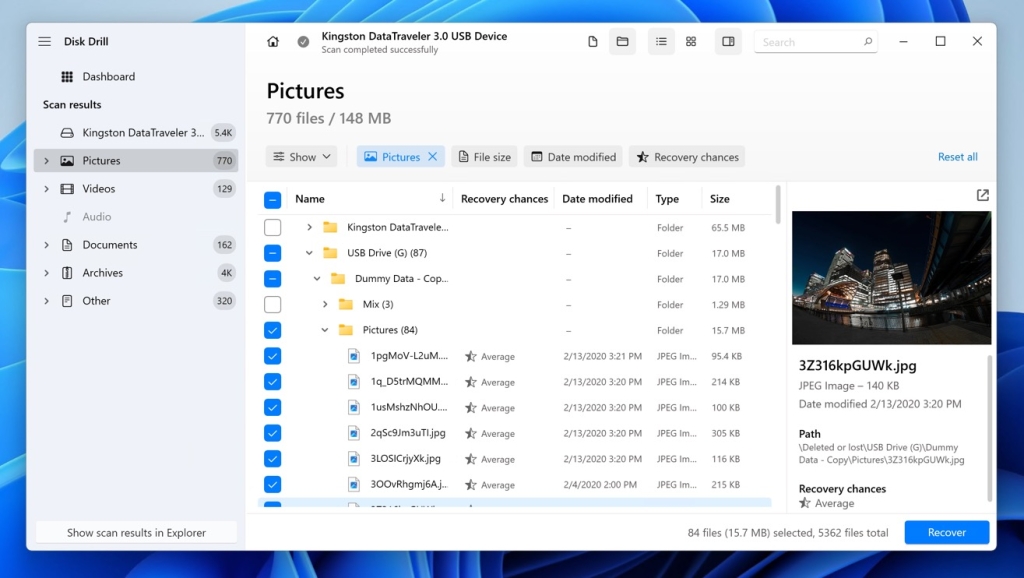Open the Show filter dropdown
The width and height of the screenshot is (1024, 578).
(x=300, y=156)
